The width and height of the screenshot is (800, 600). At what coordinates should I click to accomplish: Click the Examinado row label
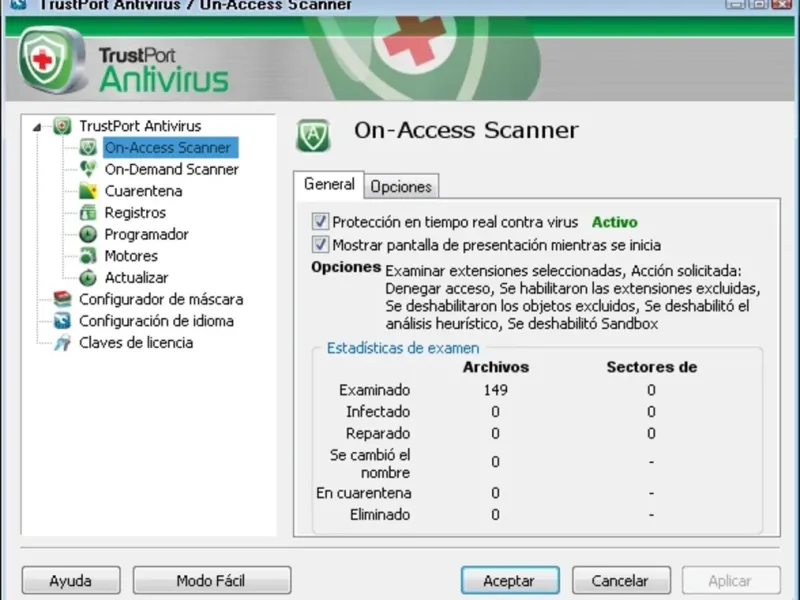tap(374, 390)
